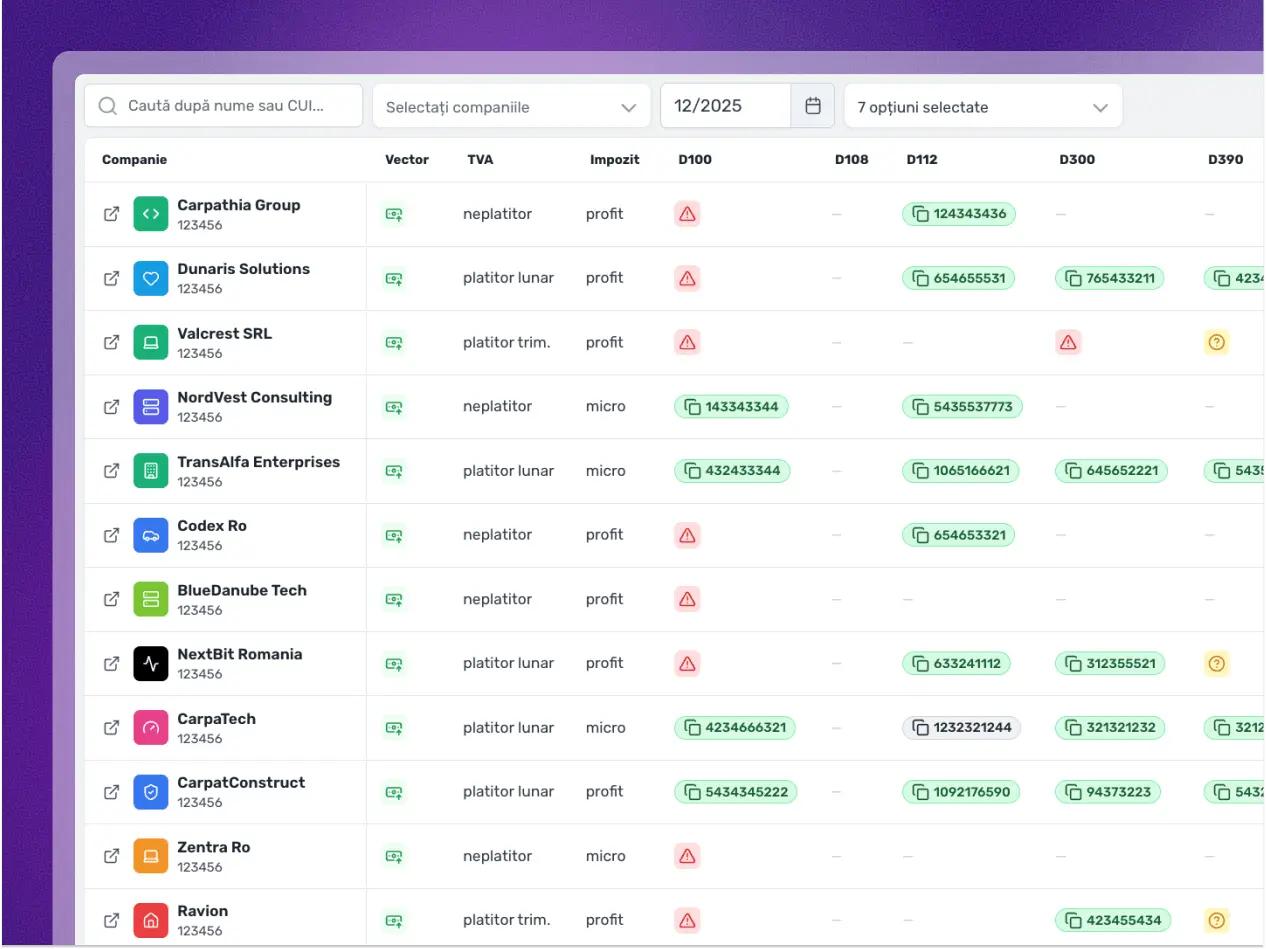The image size is (1266, 949).
Task: Copy D100 number 143343344
Action: pos(732,406)
